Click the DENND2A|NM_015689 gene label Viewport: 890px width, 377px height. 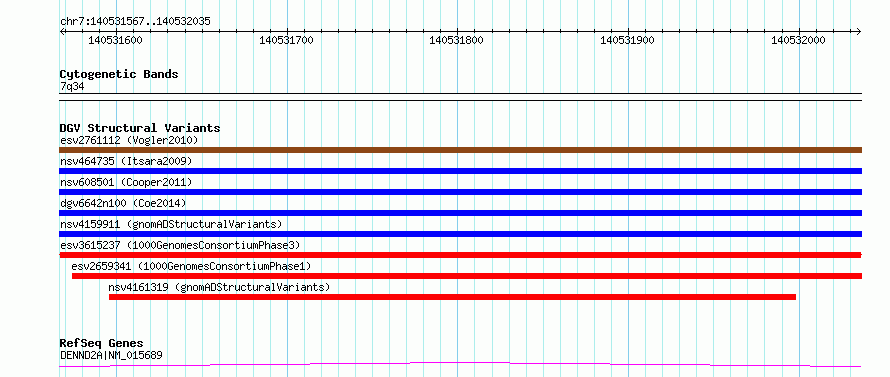pos(111,355)
